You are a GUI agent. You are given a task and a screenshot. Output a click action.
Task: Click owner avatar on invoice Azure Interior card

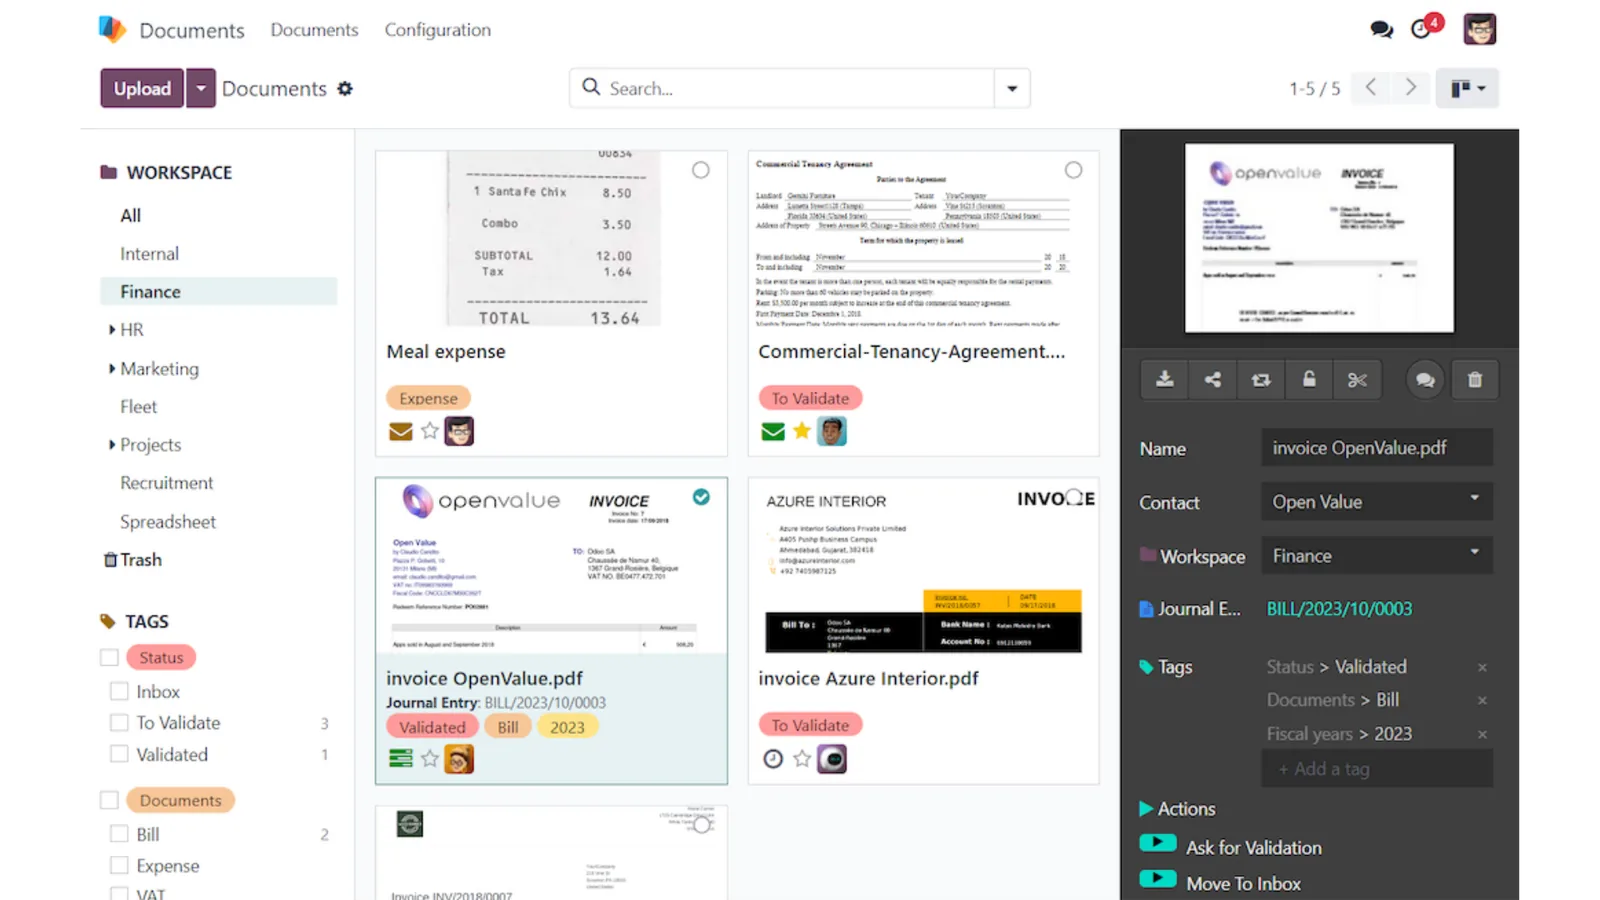click(832, 759)
